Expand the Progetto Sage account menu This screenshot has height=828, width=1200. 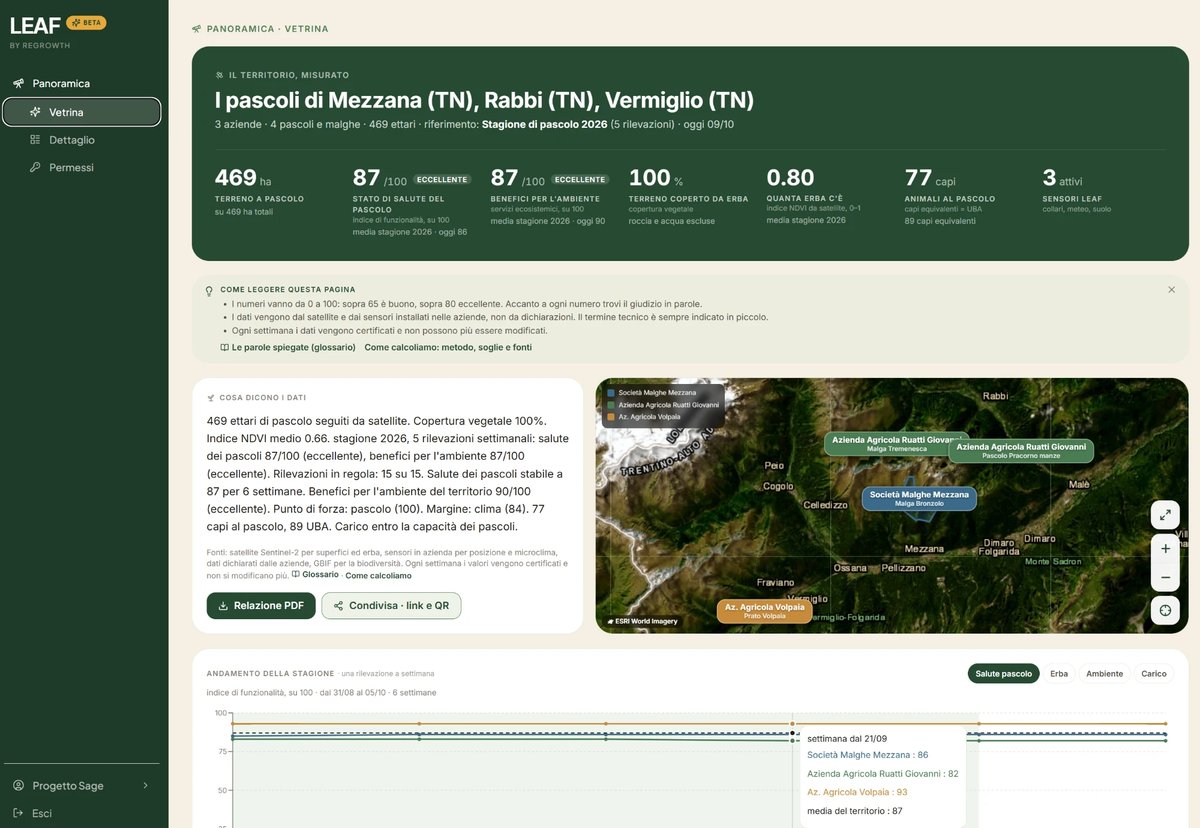(82, 785)
